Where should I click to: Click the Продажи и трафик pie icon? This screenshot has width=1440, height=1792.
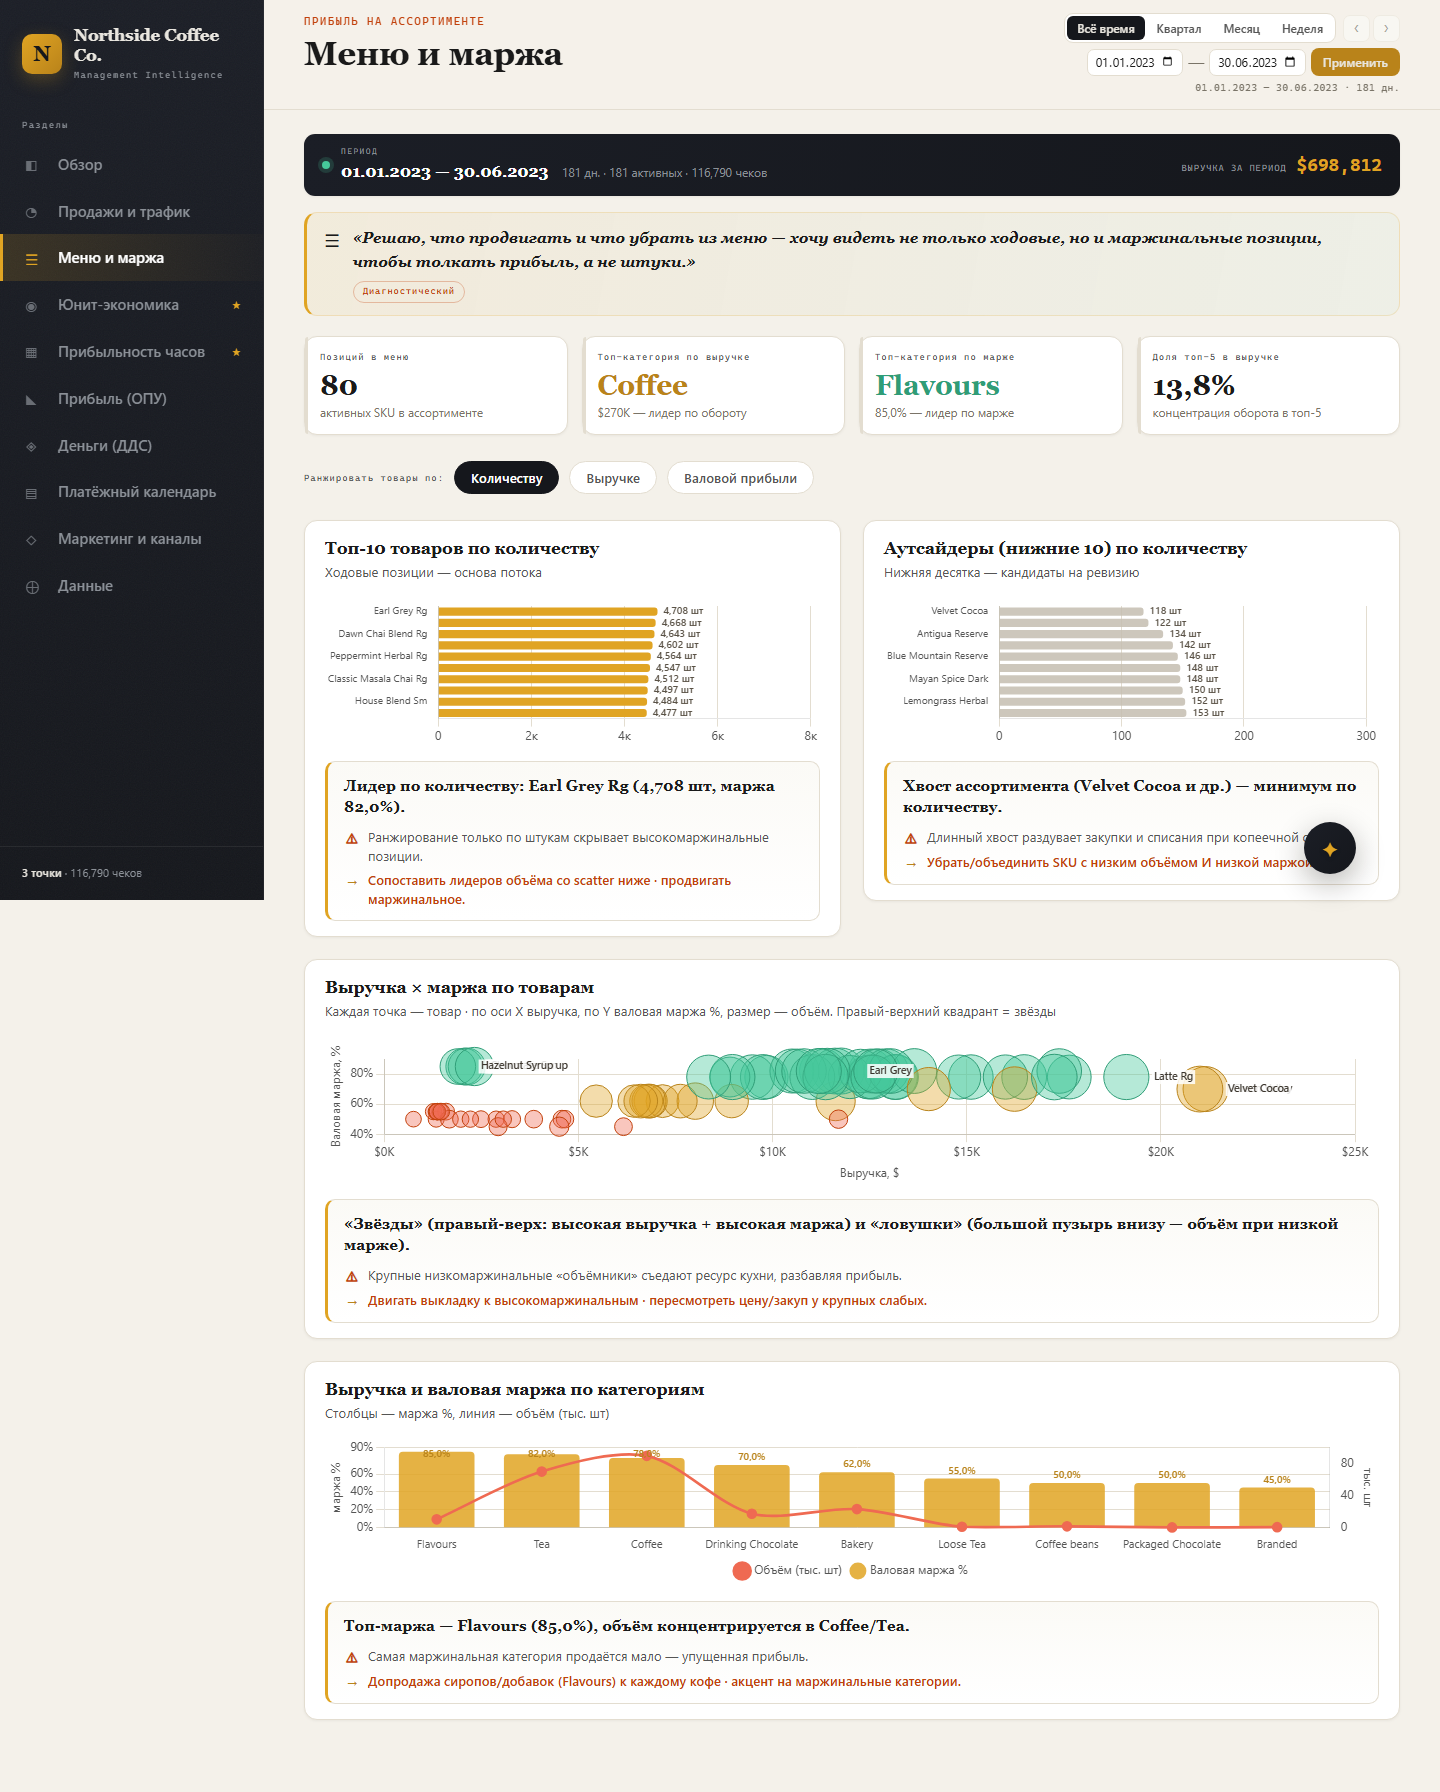point(31,212)
